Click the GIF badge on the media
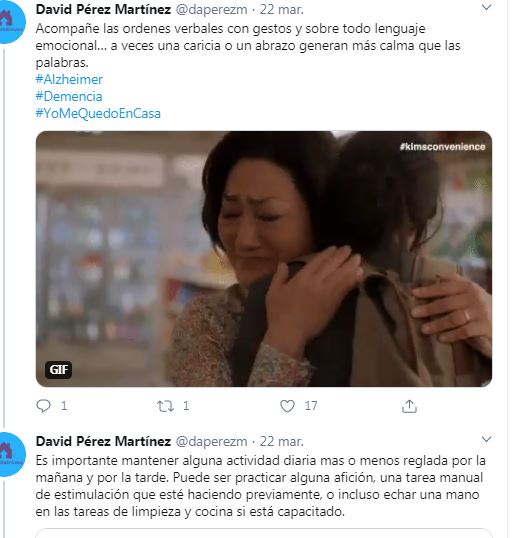 [x=58, y=370]
